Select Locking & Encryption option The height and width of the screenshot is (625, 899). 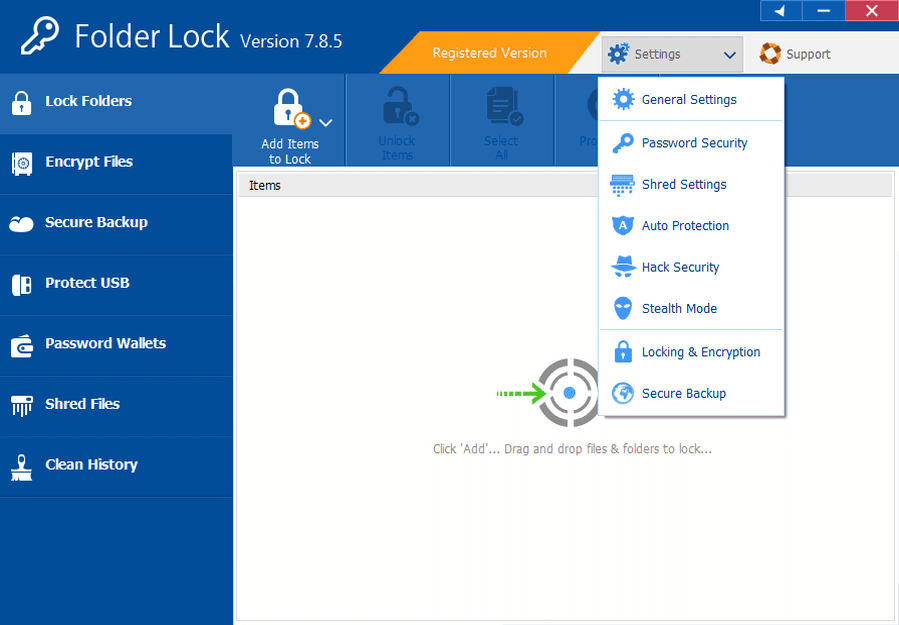[x=700, y=352]
